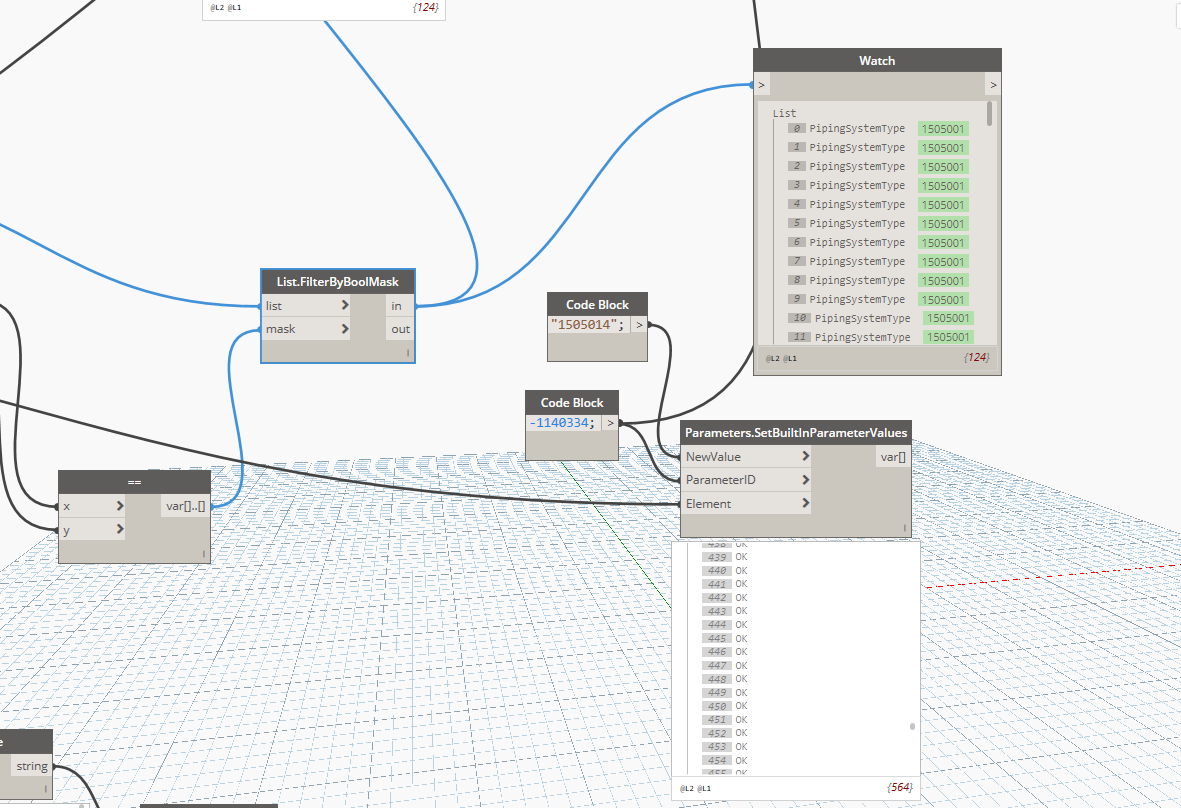Image resolution: width=1181 pixels, height=808 pixels.
Task: Click the "1505014" code block text field
Action: point(587,325)
